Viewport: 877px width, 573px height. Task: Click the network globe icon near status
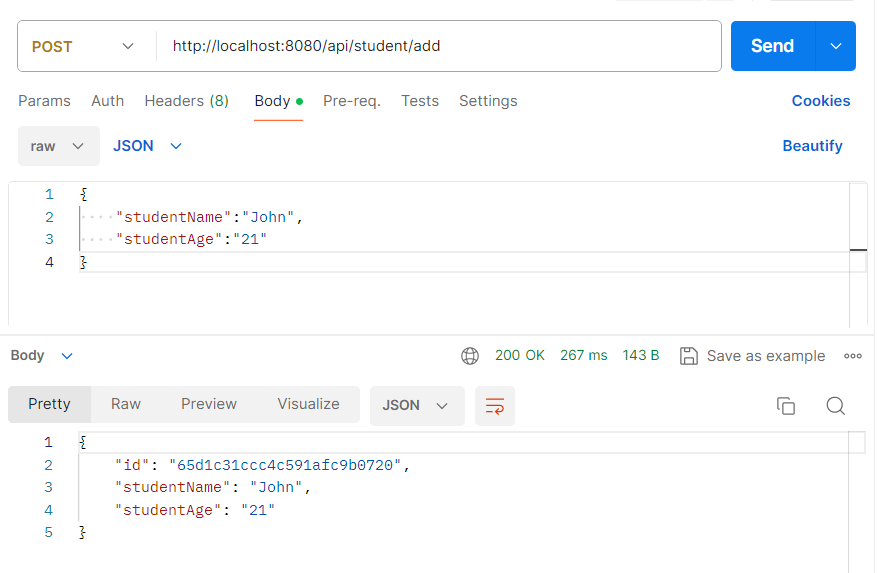(x=470, y=356)
